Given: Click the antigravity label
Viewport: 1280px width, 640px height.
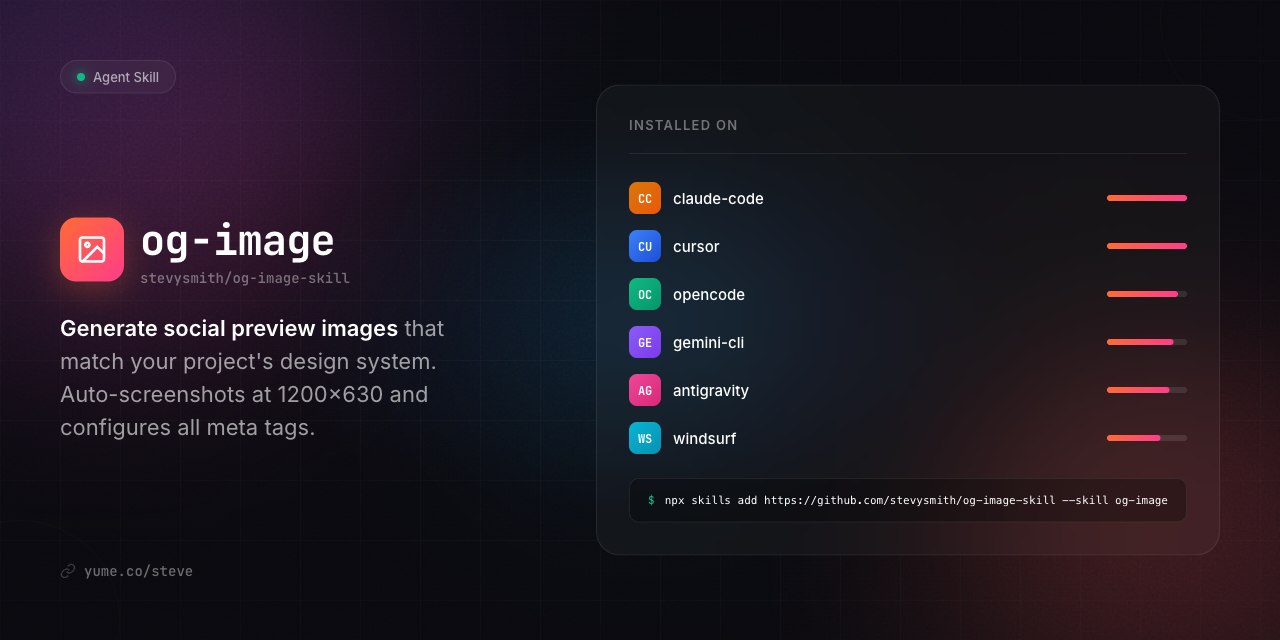Looking at the screenshot, I should tap(711, 391).
